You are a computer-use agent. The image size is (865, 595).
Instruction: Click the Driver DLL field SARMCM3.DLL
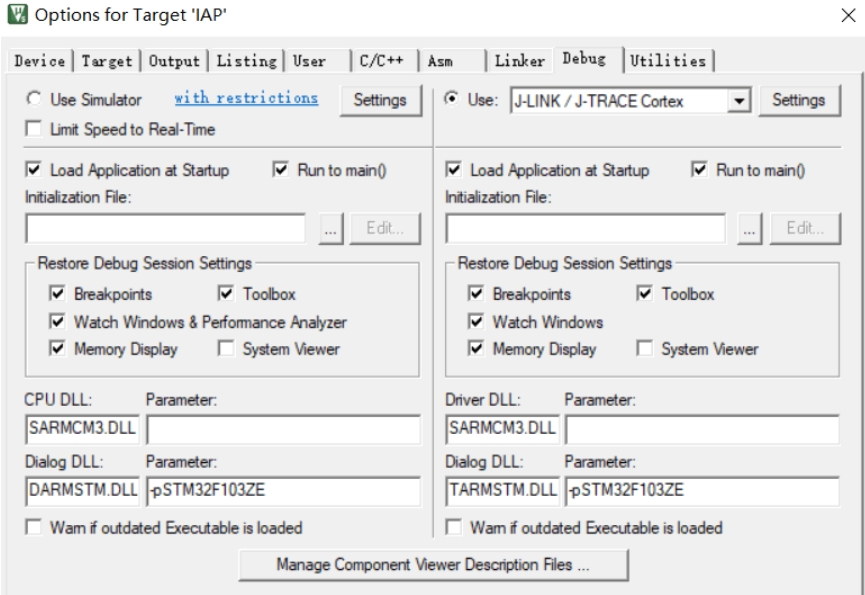coord(502,429)
